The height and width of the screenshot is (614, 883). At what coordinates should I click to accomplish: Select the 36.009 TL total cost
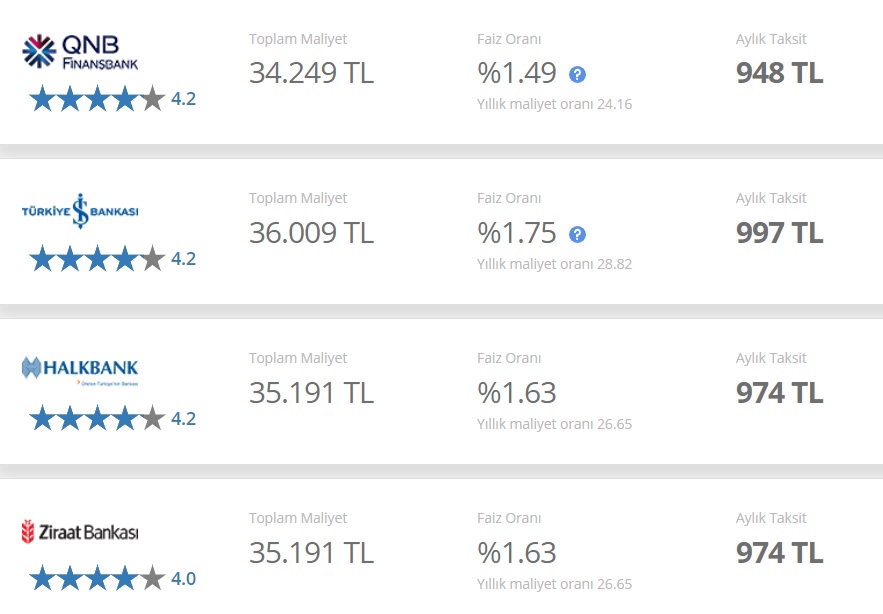coord(311,233)
